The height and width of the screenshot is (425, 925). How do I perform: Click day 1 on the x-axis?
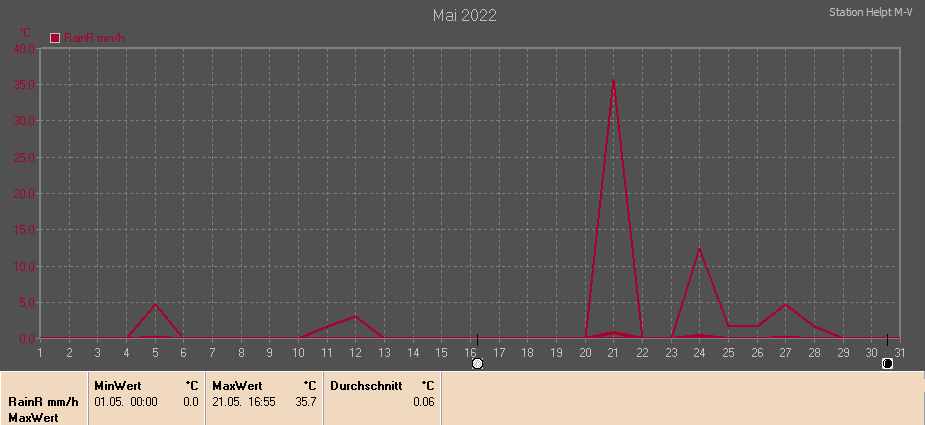pos(40,353)
